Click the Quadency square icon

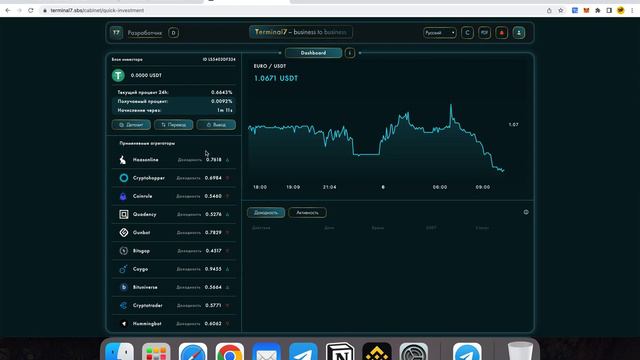pyautogui.click(x=124, y=214)
